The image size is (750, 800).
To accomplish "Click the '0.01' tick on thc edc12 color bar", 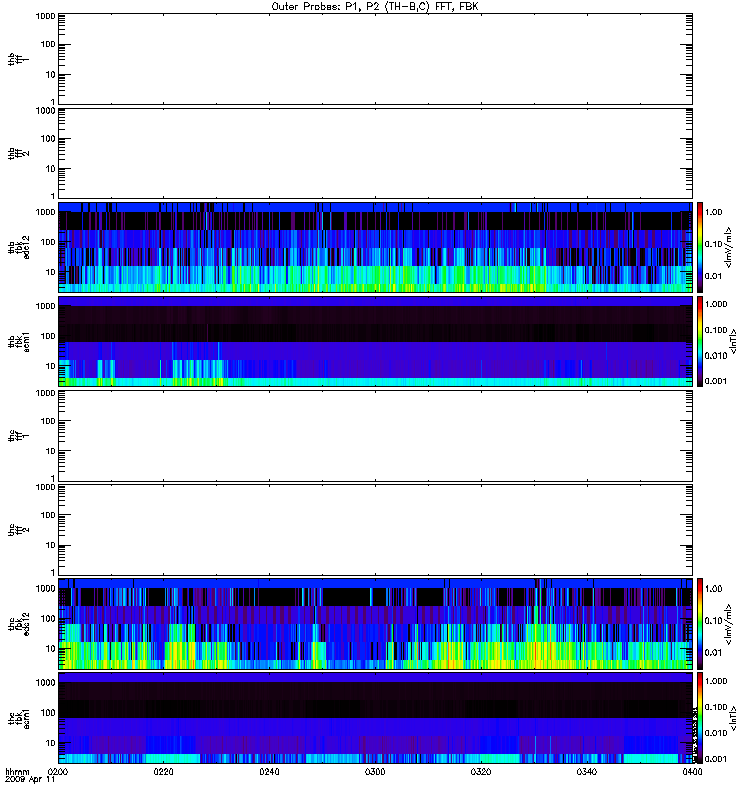I will [x=713, y=653].
